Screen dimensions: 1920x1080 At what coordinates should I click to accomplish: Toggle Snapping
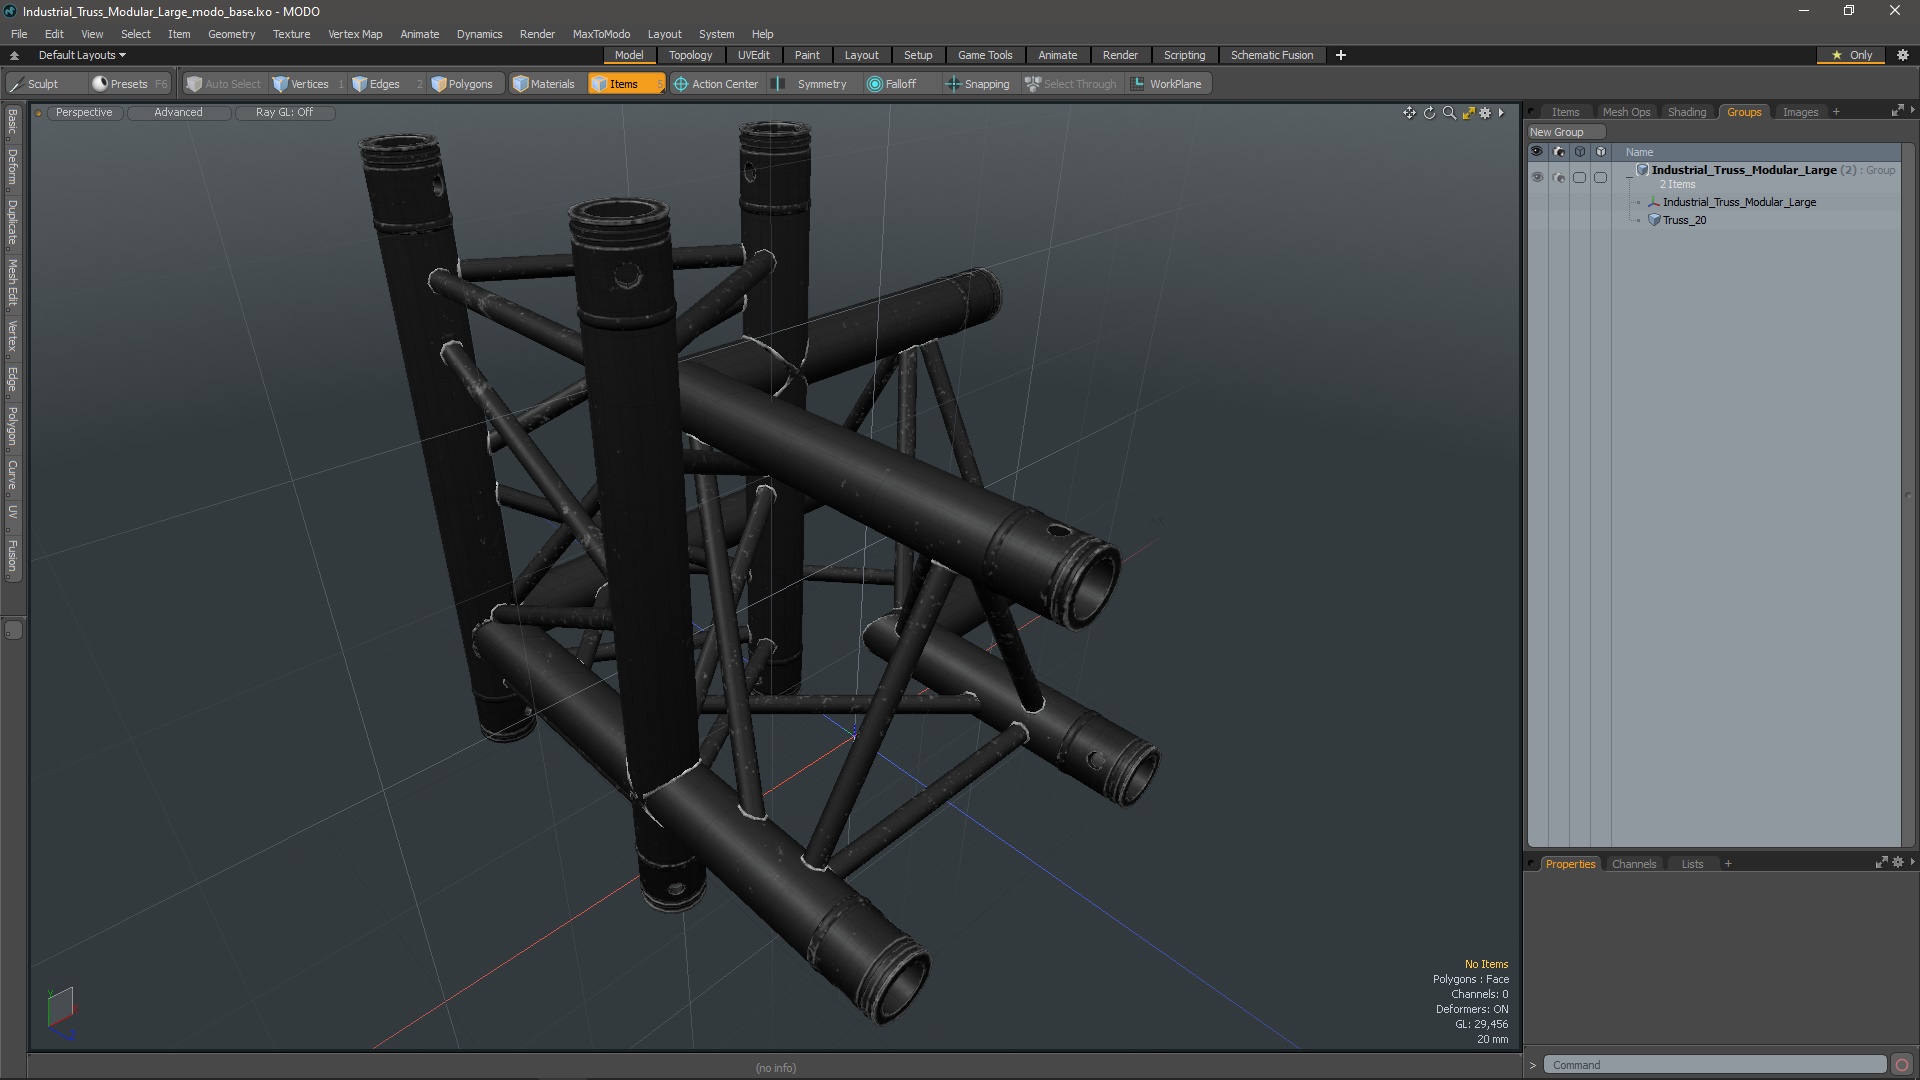pyautogui.click(x=978, y=84)
